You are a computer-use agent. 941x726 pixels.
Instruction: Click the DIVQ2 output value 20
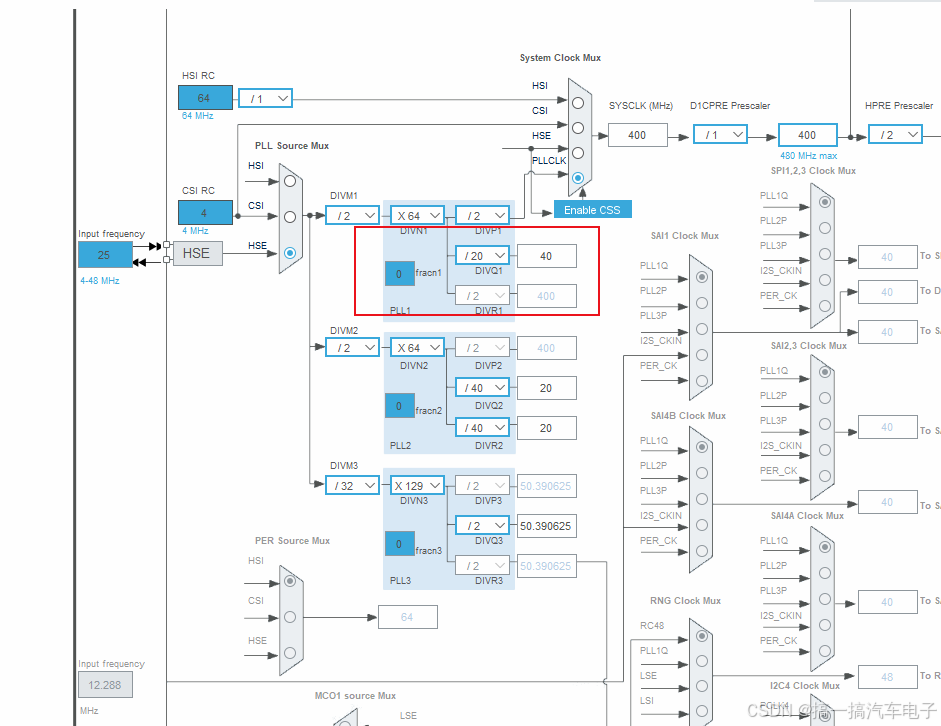546,388
